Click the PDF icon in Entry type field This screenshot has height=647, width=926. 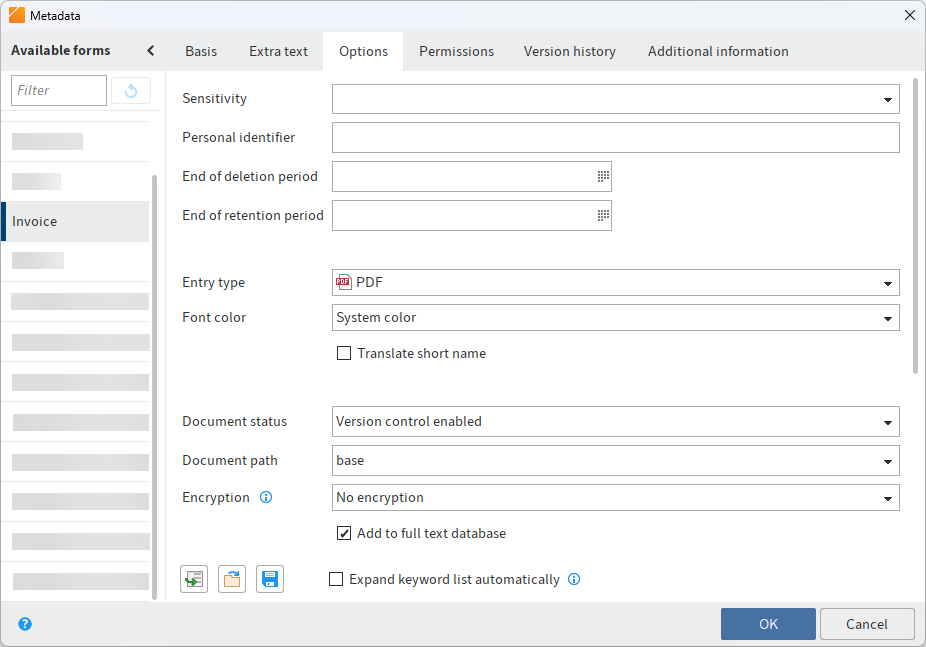click(x=343, y=282)
